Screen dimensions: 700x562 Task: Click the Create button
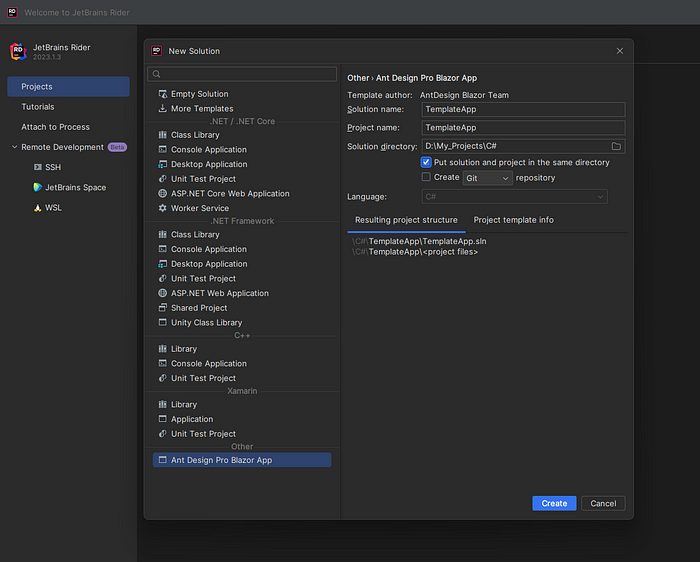[x=554, y=504]
